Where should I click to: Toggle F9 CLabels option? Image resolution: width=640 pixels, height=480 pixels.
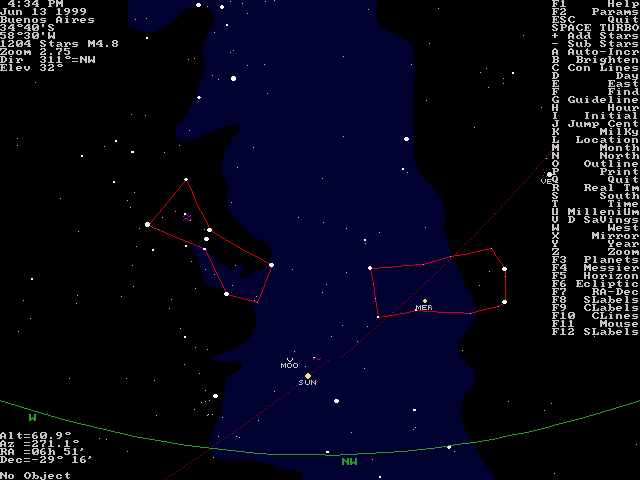pyautogui.click(x=596, y=308)
